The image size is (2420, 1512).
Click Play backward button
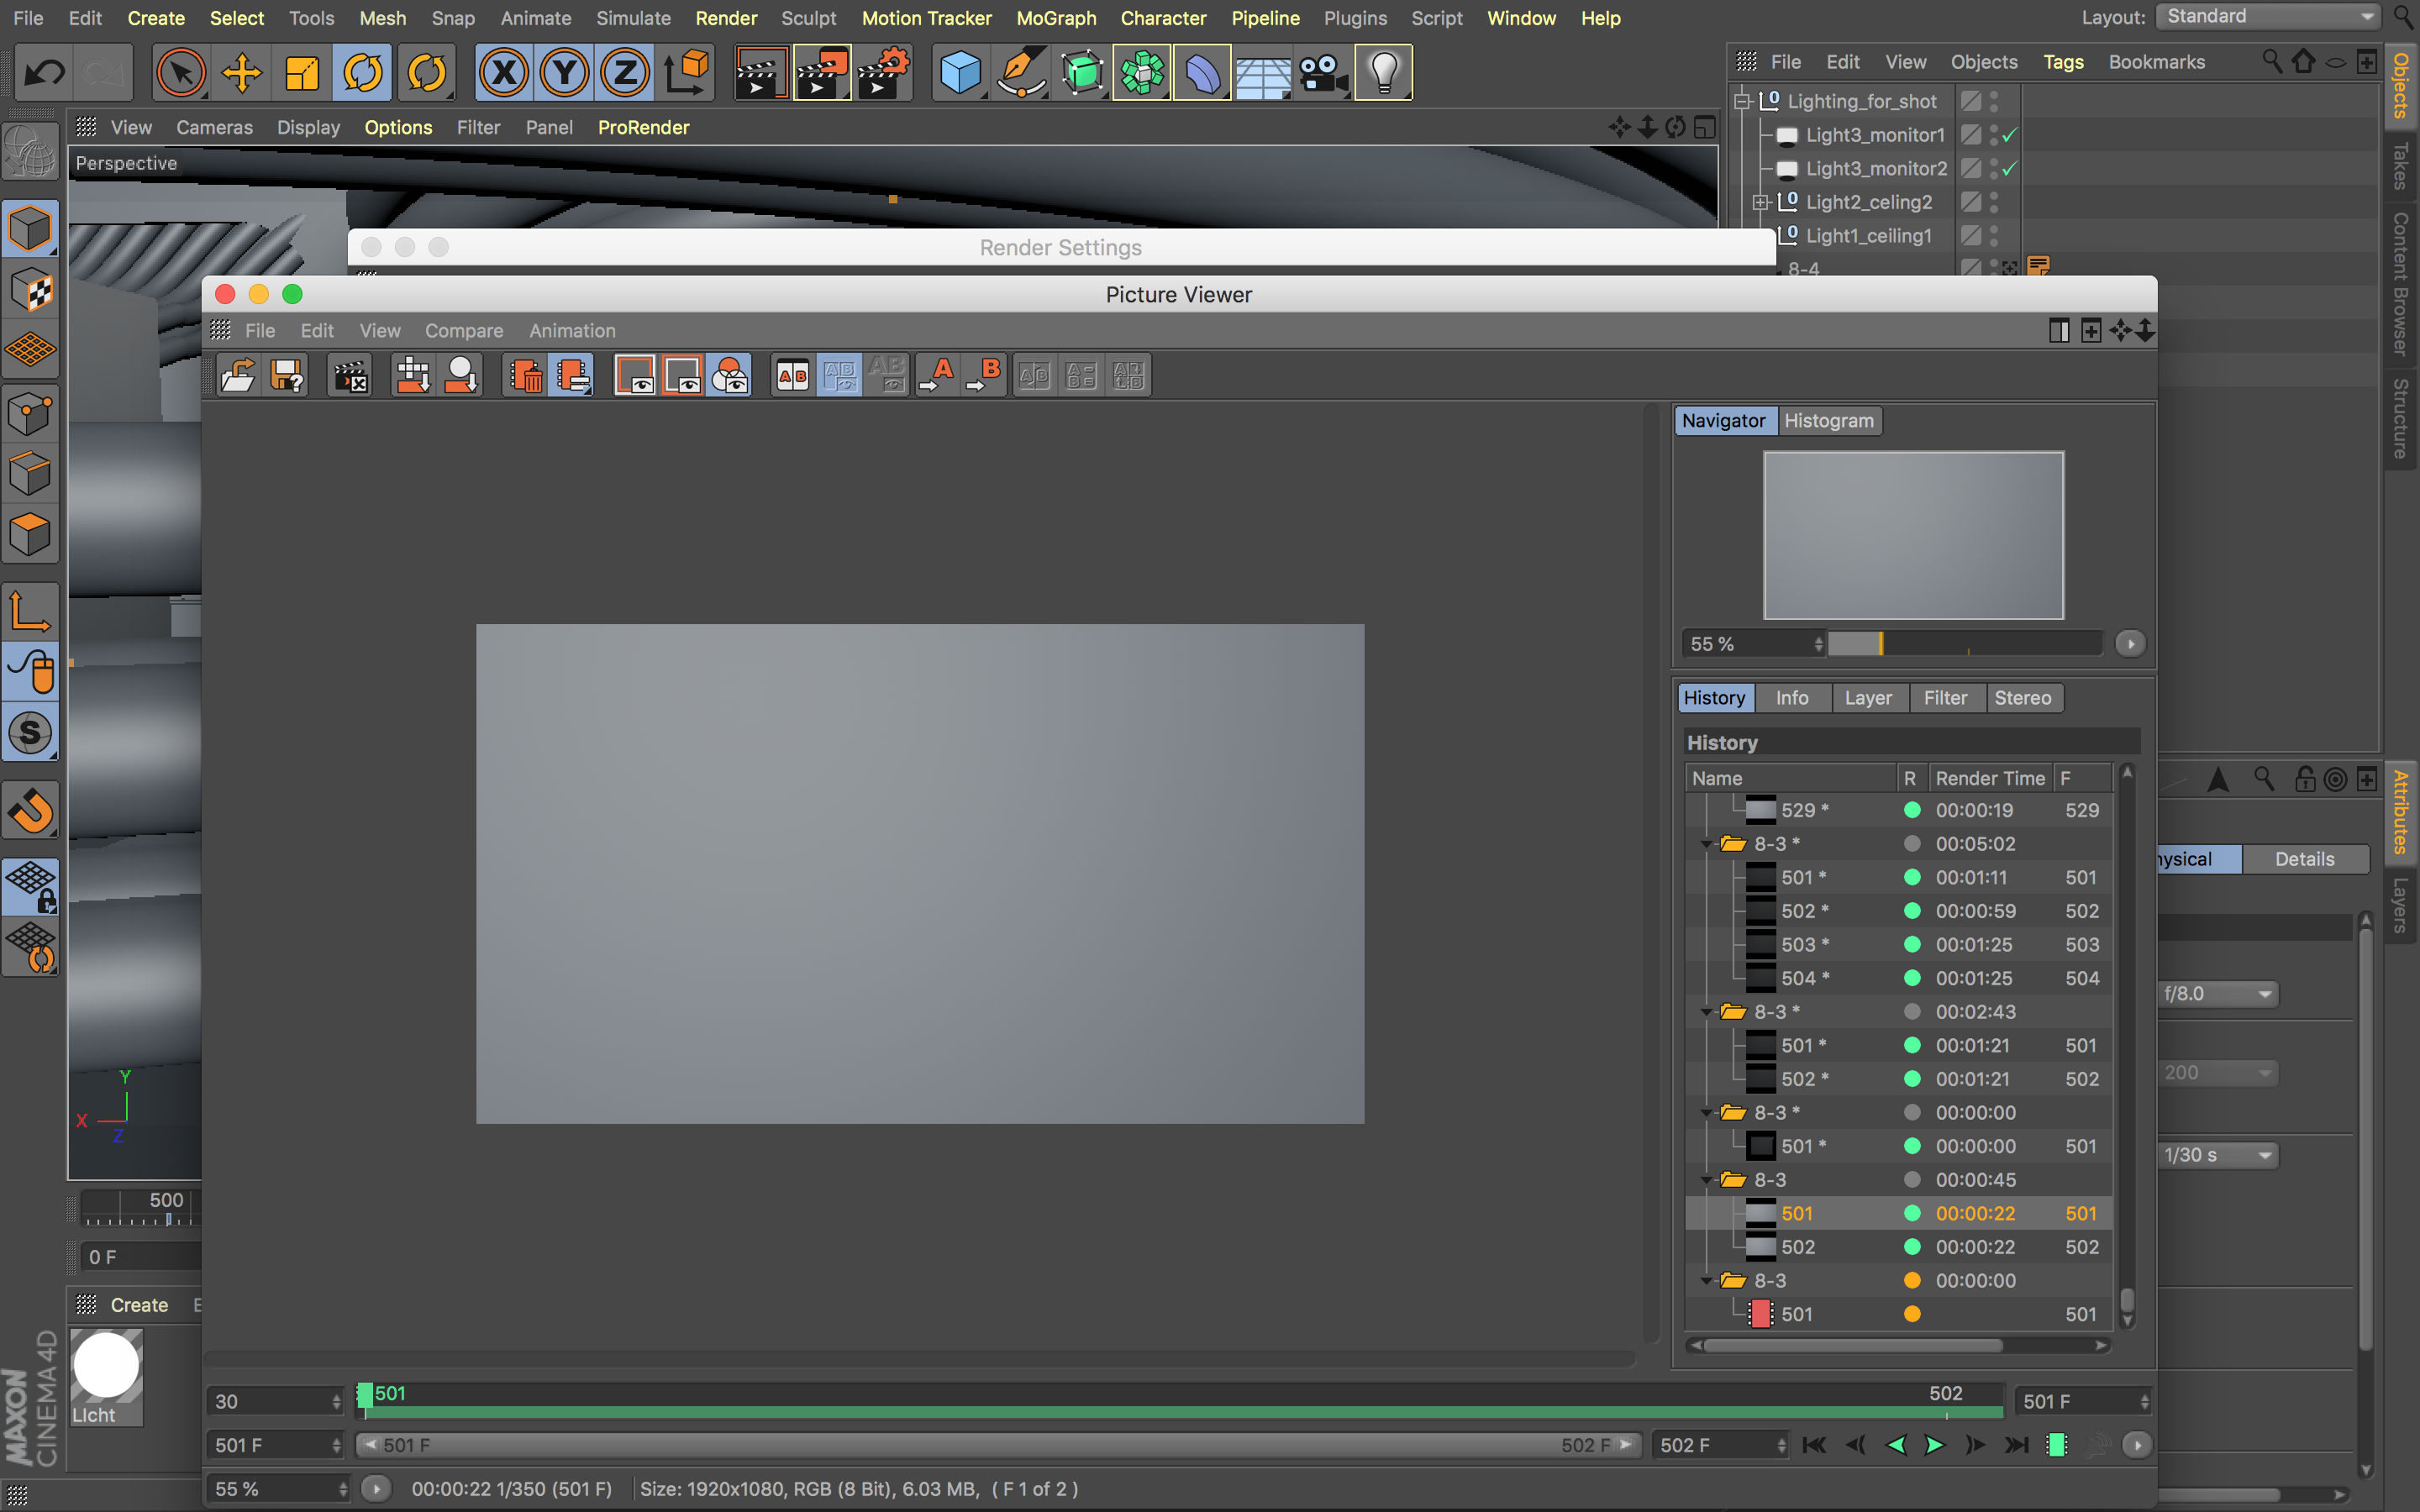pos(1896,1446)
